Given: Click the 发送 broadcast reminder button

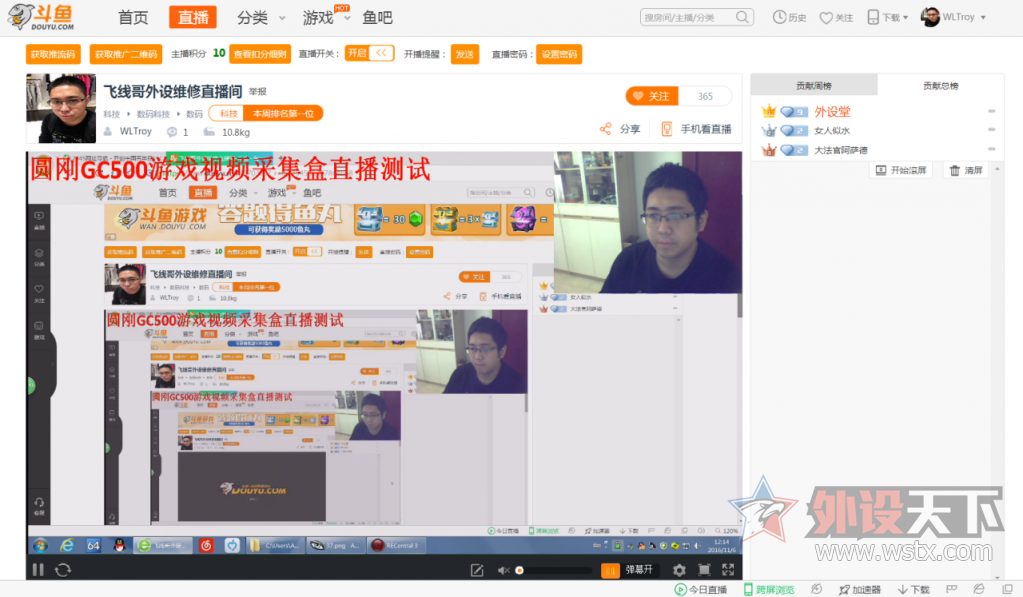Looking at the screenshot, I should pos(465,54).
